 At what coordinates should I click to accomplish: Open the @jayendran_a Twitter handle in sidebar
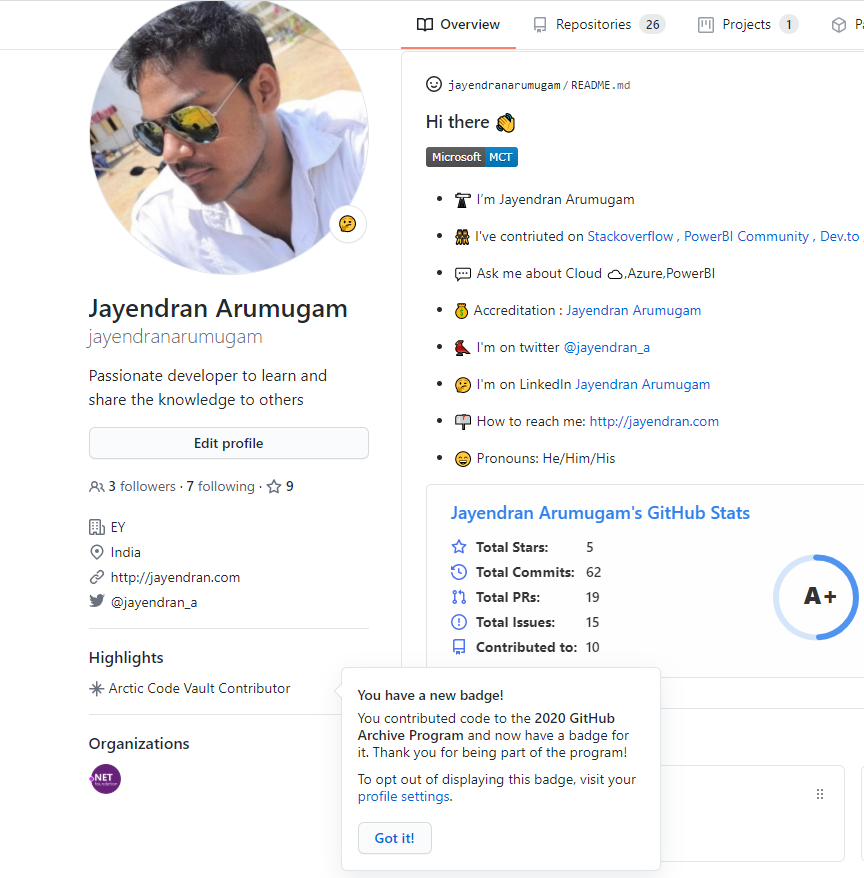154,603
